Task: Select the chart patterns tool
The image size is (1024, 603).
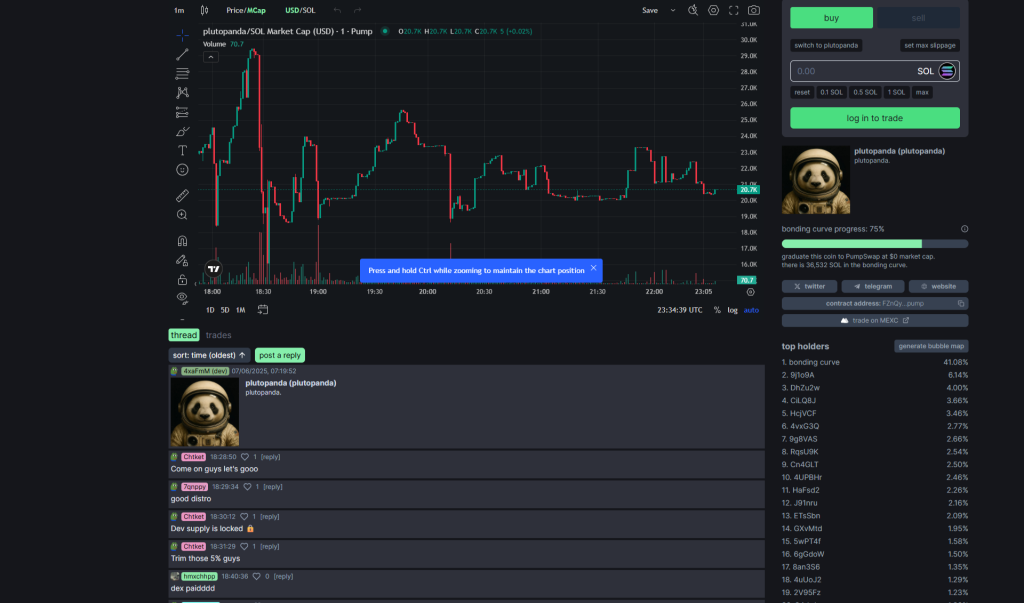Action: [x=182, y=93]
